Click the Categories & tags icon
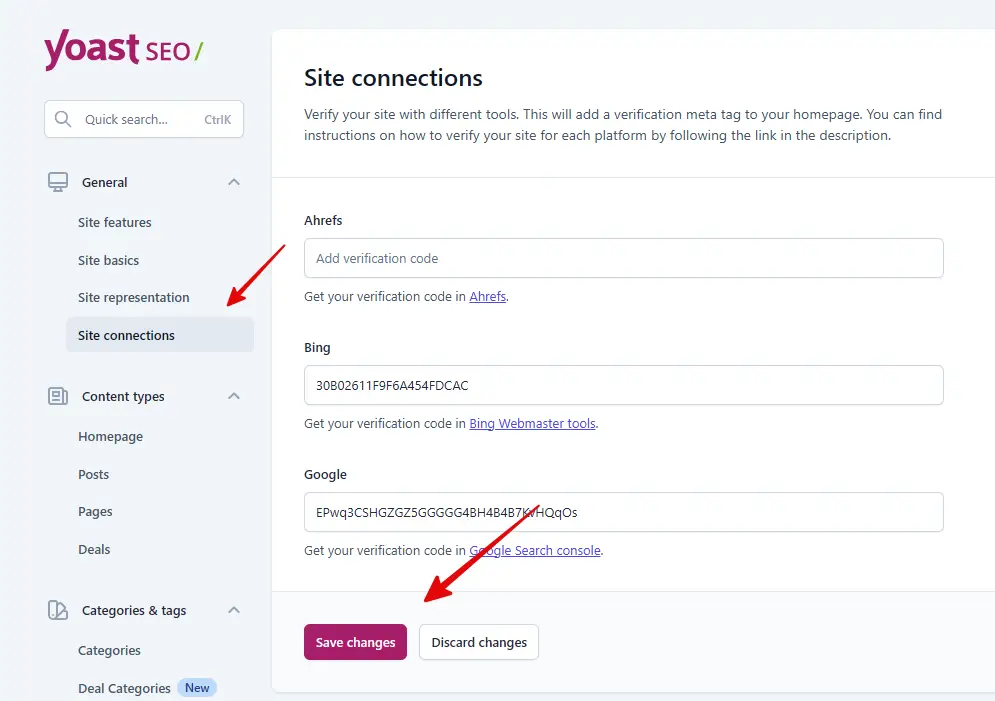Image resolution: width=995 pixels, height=701 pixels. tap(57, 610)
